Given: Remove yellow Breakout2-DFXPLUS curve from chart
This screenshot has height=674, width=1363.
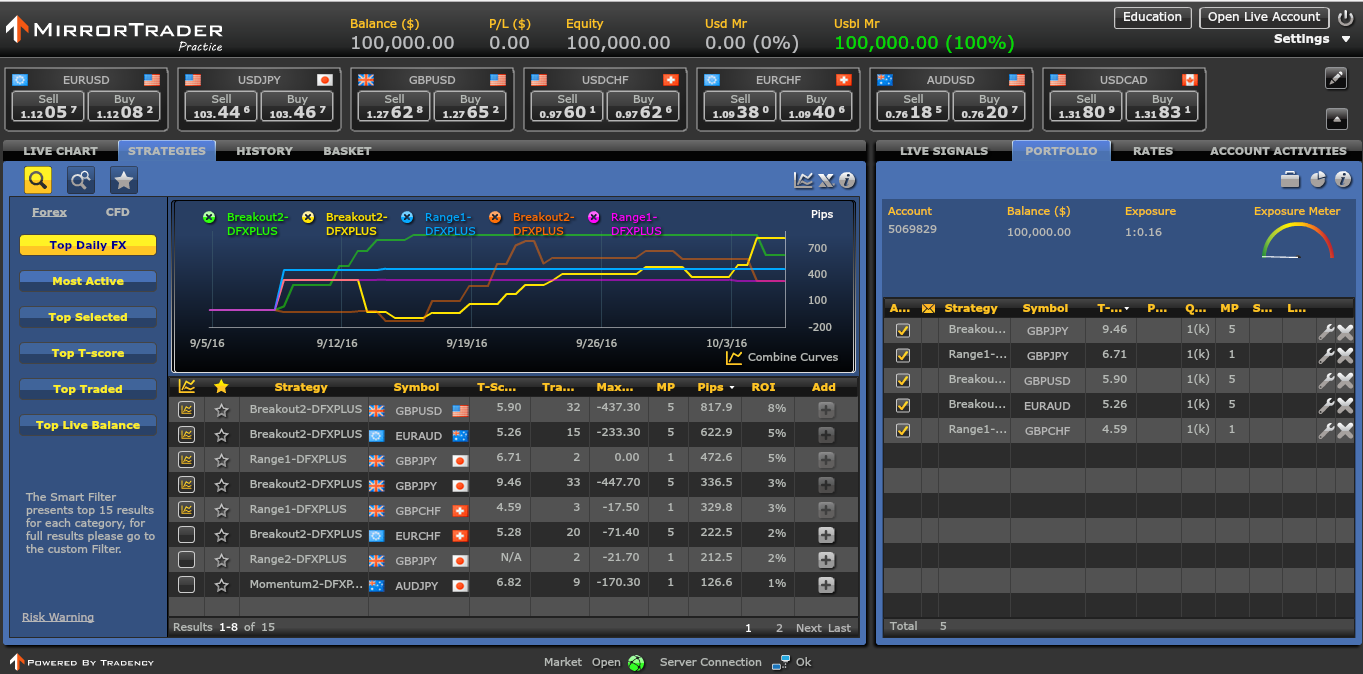Looking at the screenshot, I should 308,217.
